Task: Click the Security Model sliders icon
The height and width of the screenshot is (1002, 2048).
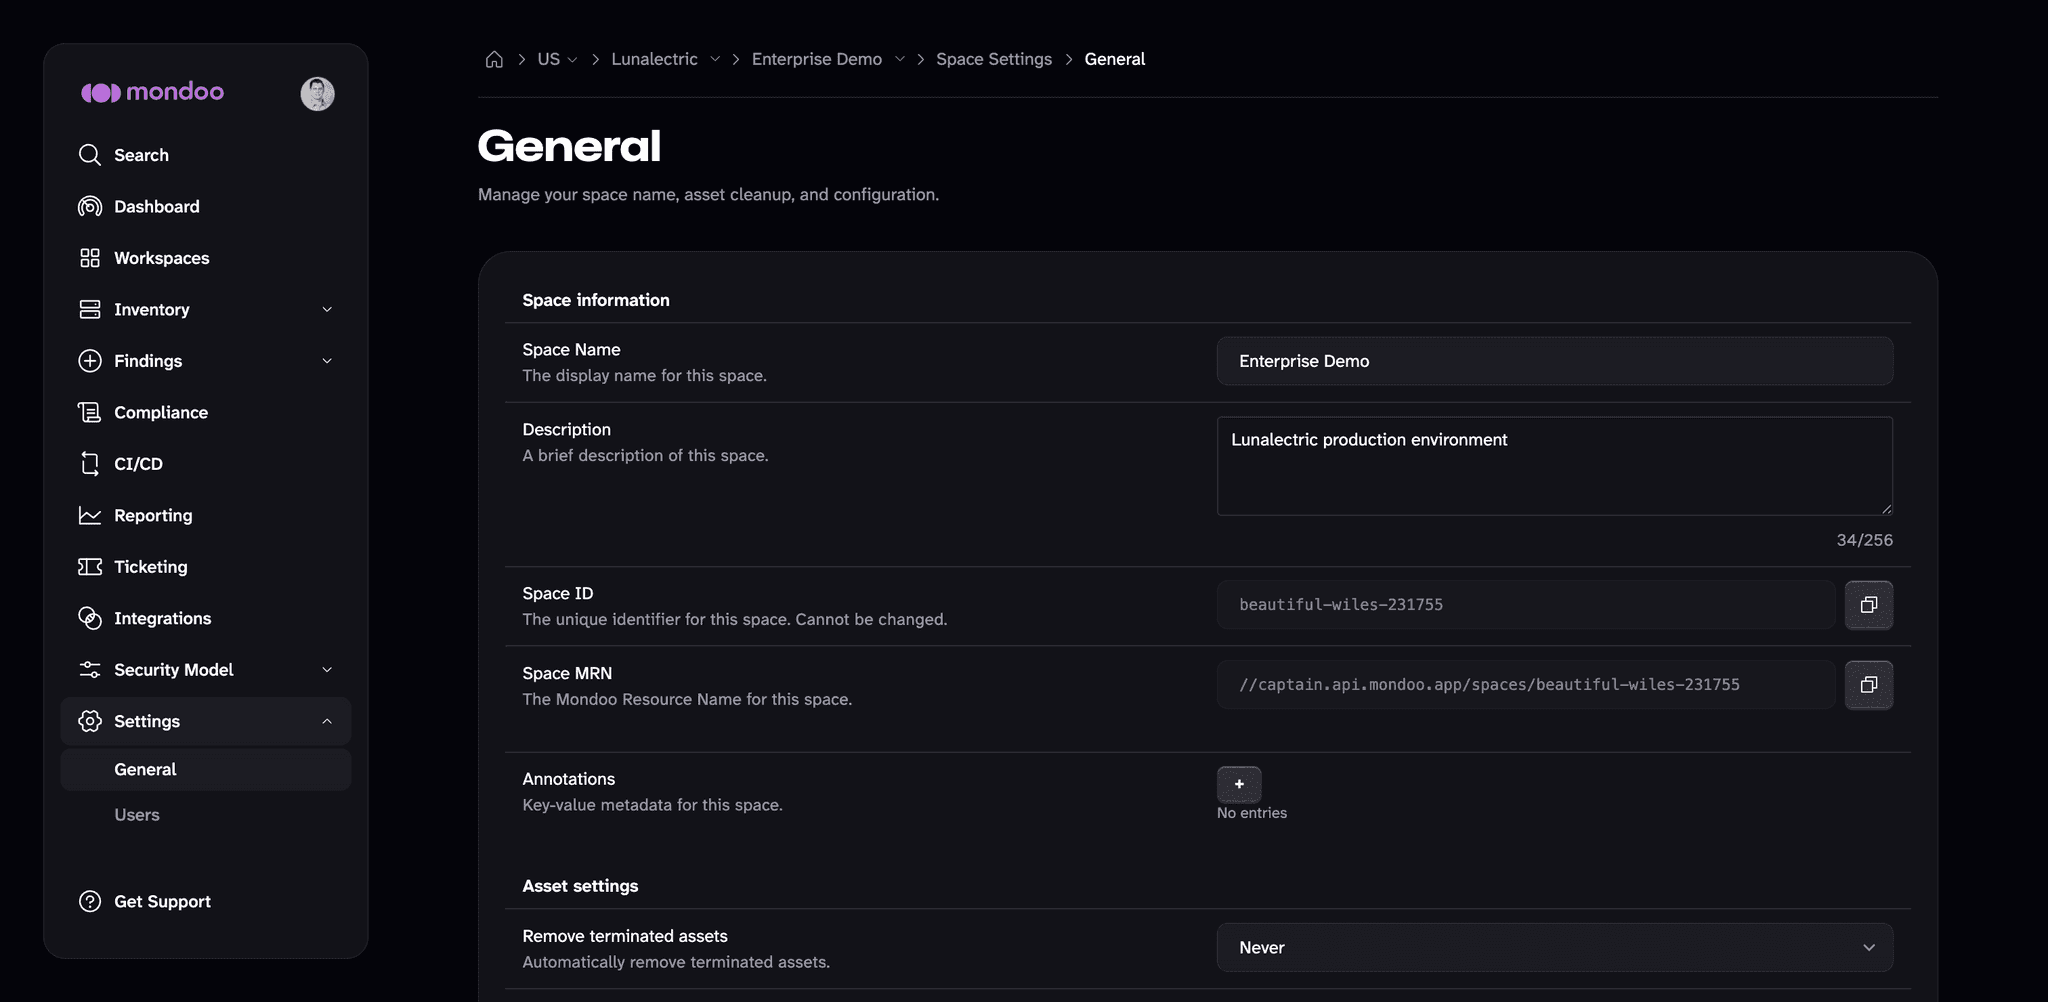Action: click(x=90, y=670)
